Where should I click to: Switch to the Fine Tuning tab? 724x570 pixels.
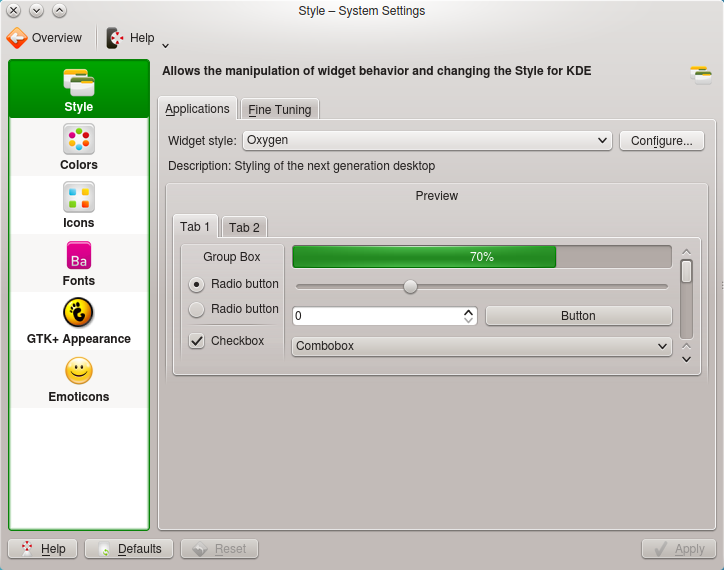point(279,109)
